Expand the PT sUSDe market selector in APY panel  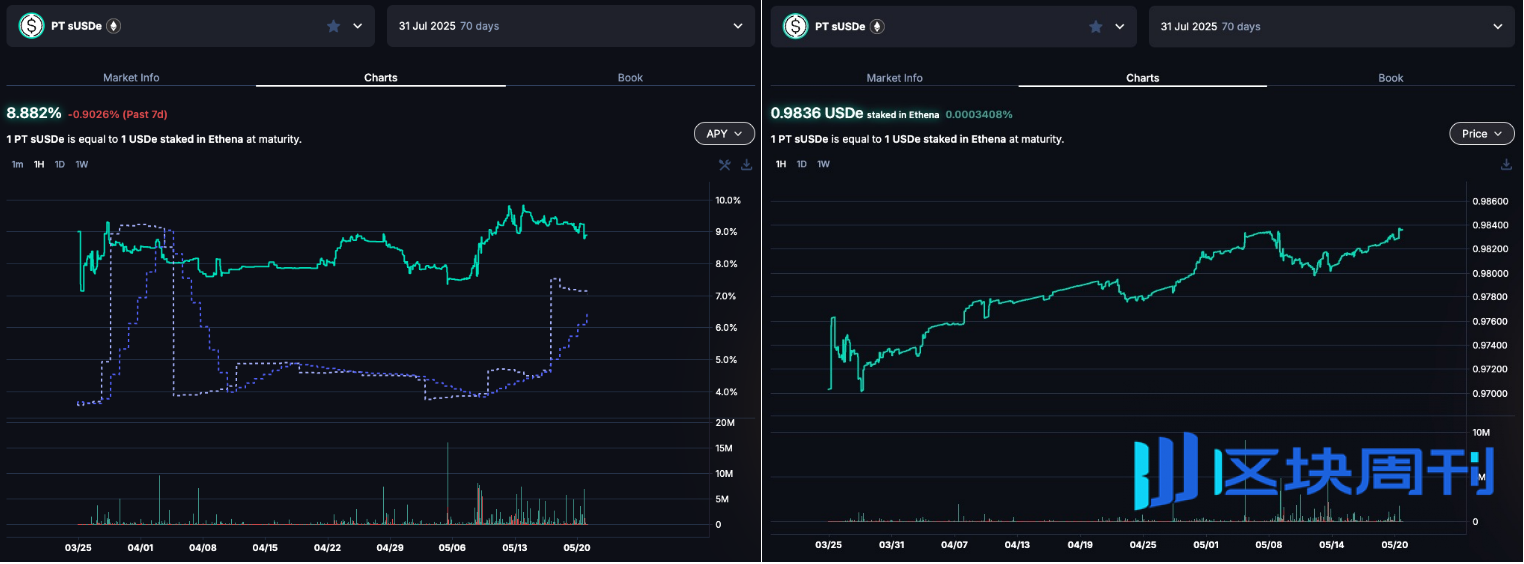pos(358,27)
